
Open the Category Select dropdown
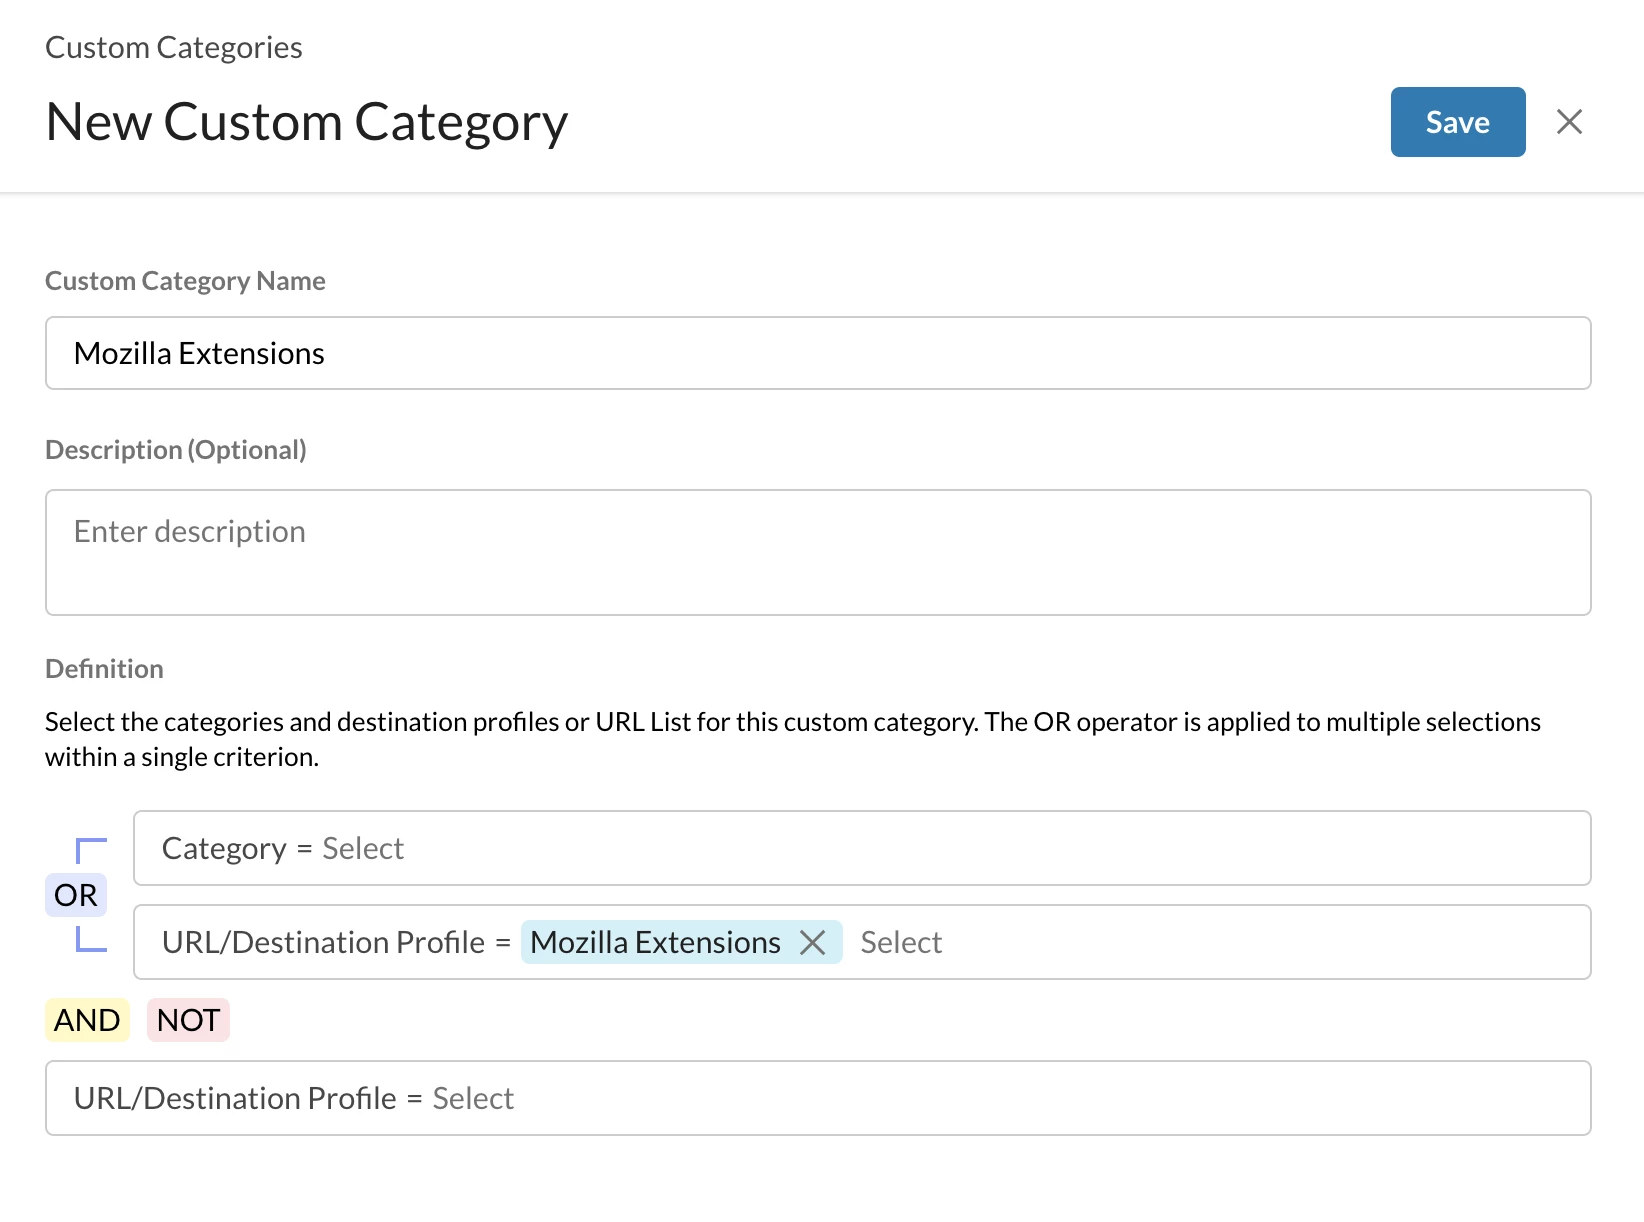click(363, 849)
